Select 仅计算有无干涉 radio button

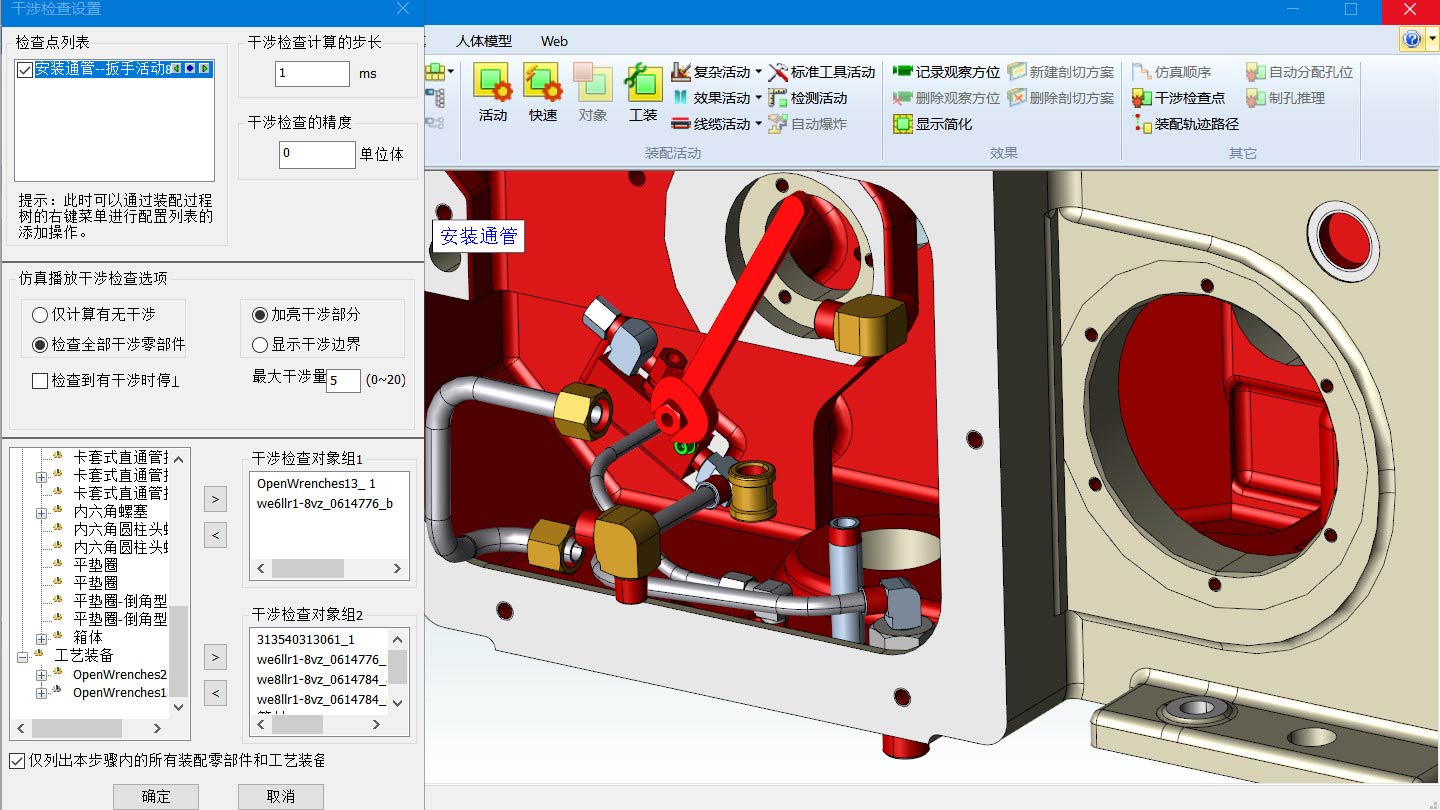tap(40, 315)
